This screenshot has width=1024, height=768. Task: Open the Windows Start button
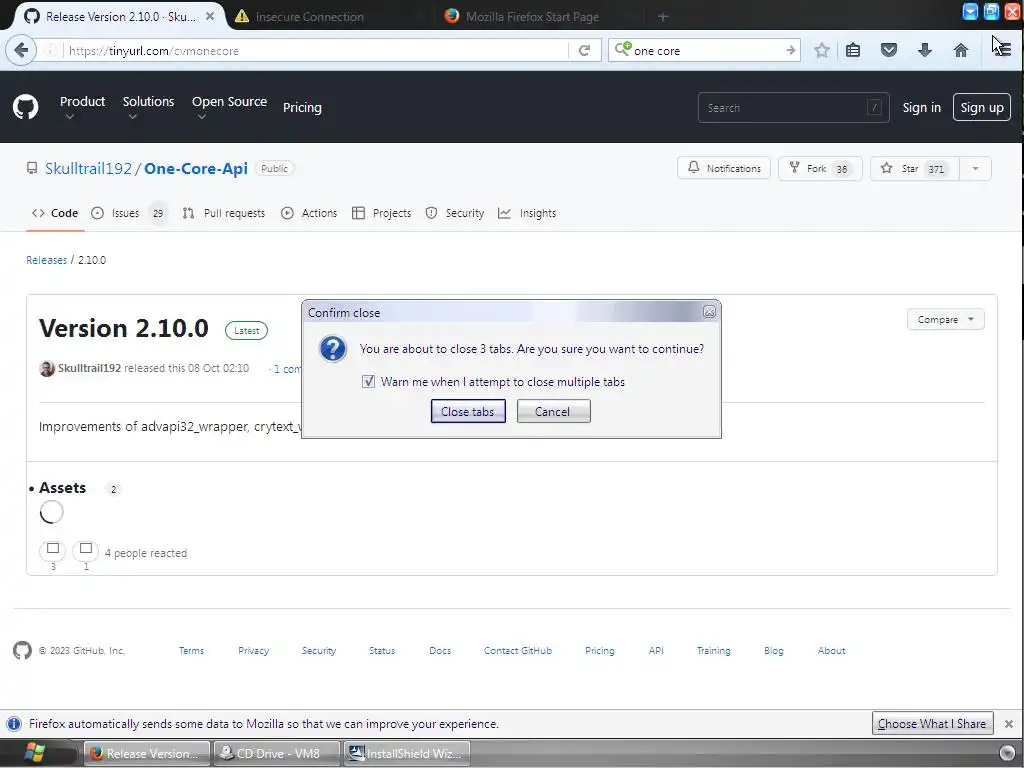point(33,753)
